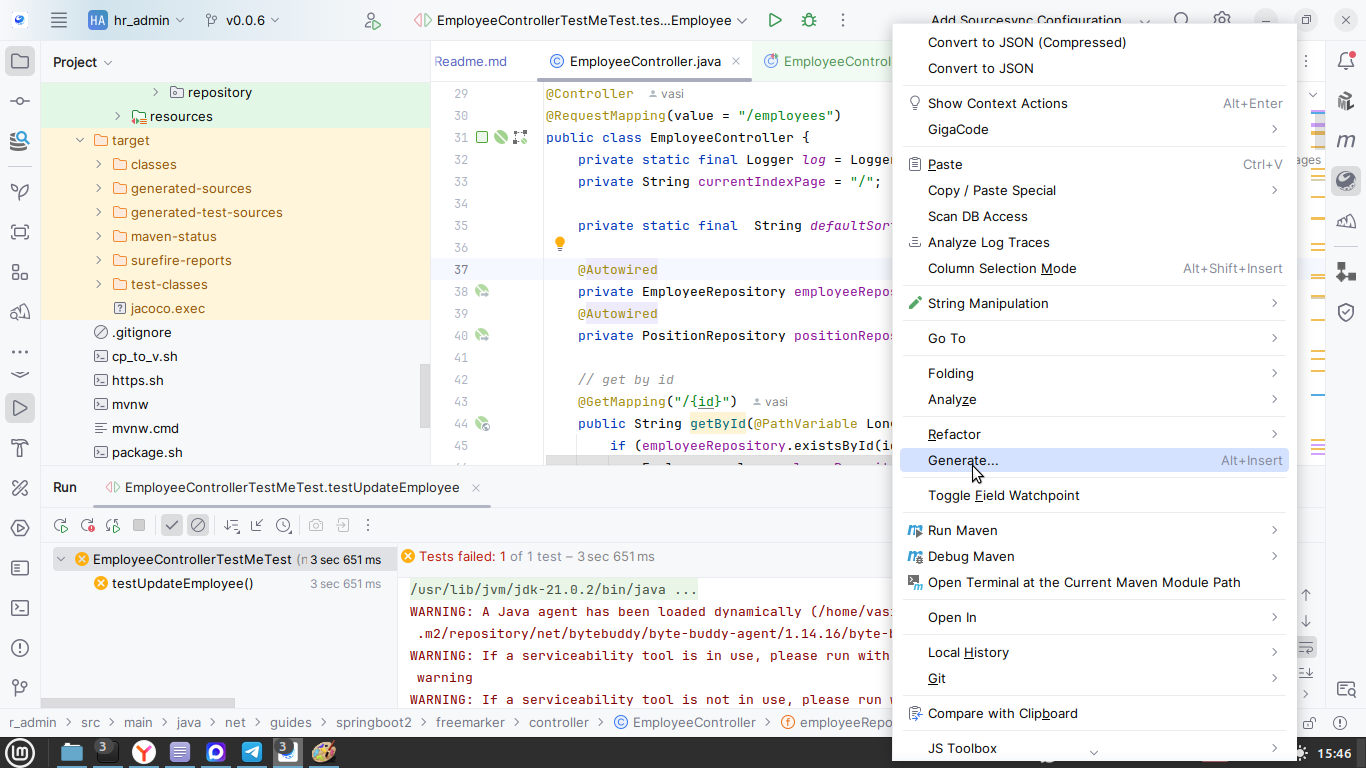Toggle soft-wrap in the run console
The image size is (1366, 768).
(x=1306, y=646)
